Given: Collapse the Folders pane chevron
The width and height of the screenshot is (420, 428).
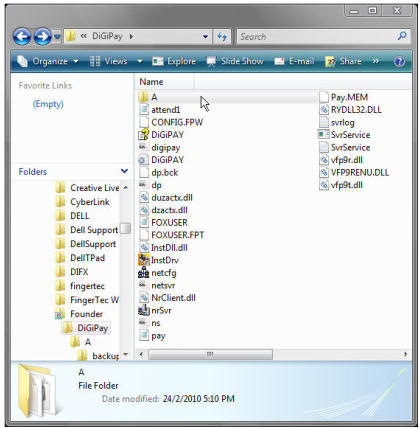Looking at the screenshot, I should 124,171.
